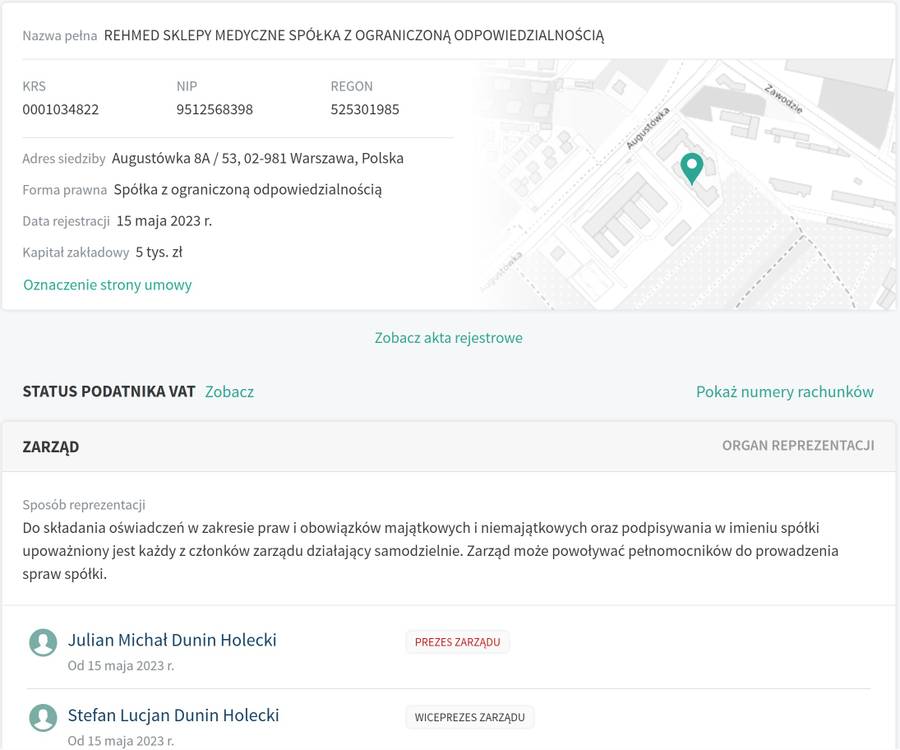Open Julian Michał Dunin Holecki's profile
Screen dimensions: 900x750
pos(172,640)
